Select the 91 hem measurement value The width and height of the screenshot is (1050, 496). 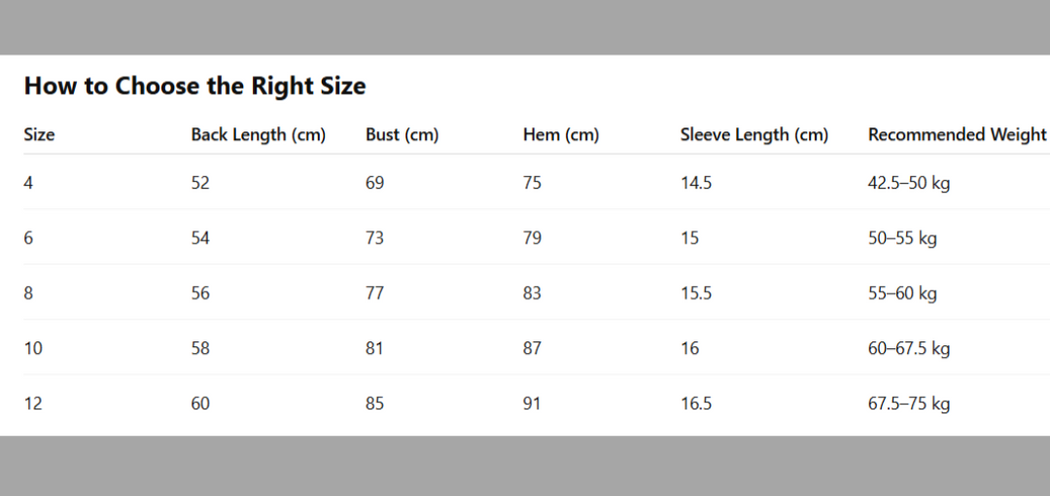pyautogui.click(x=532, y=404)
